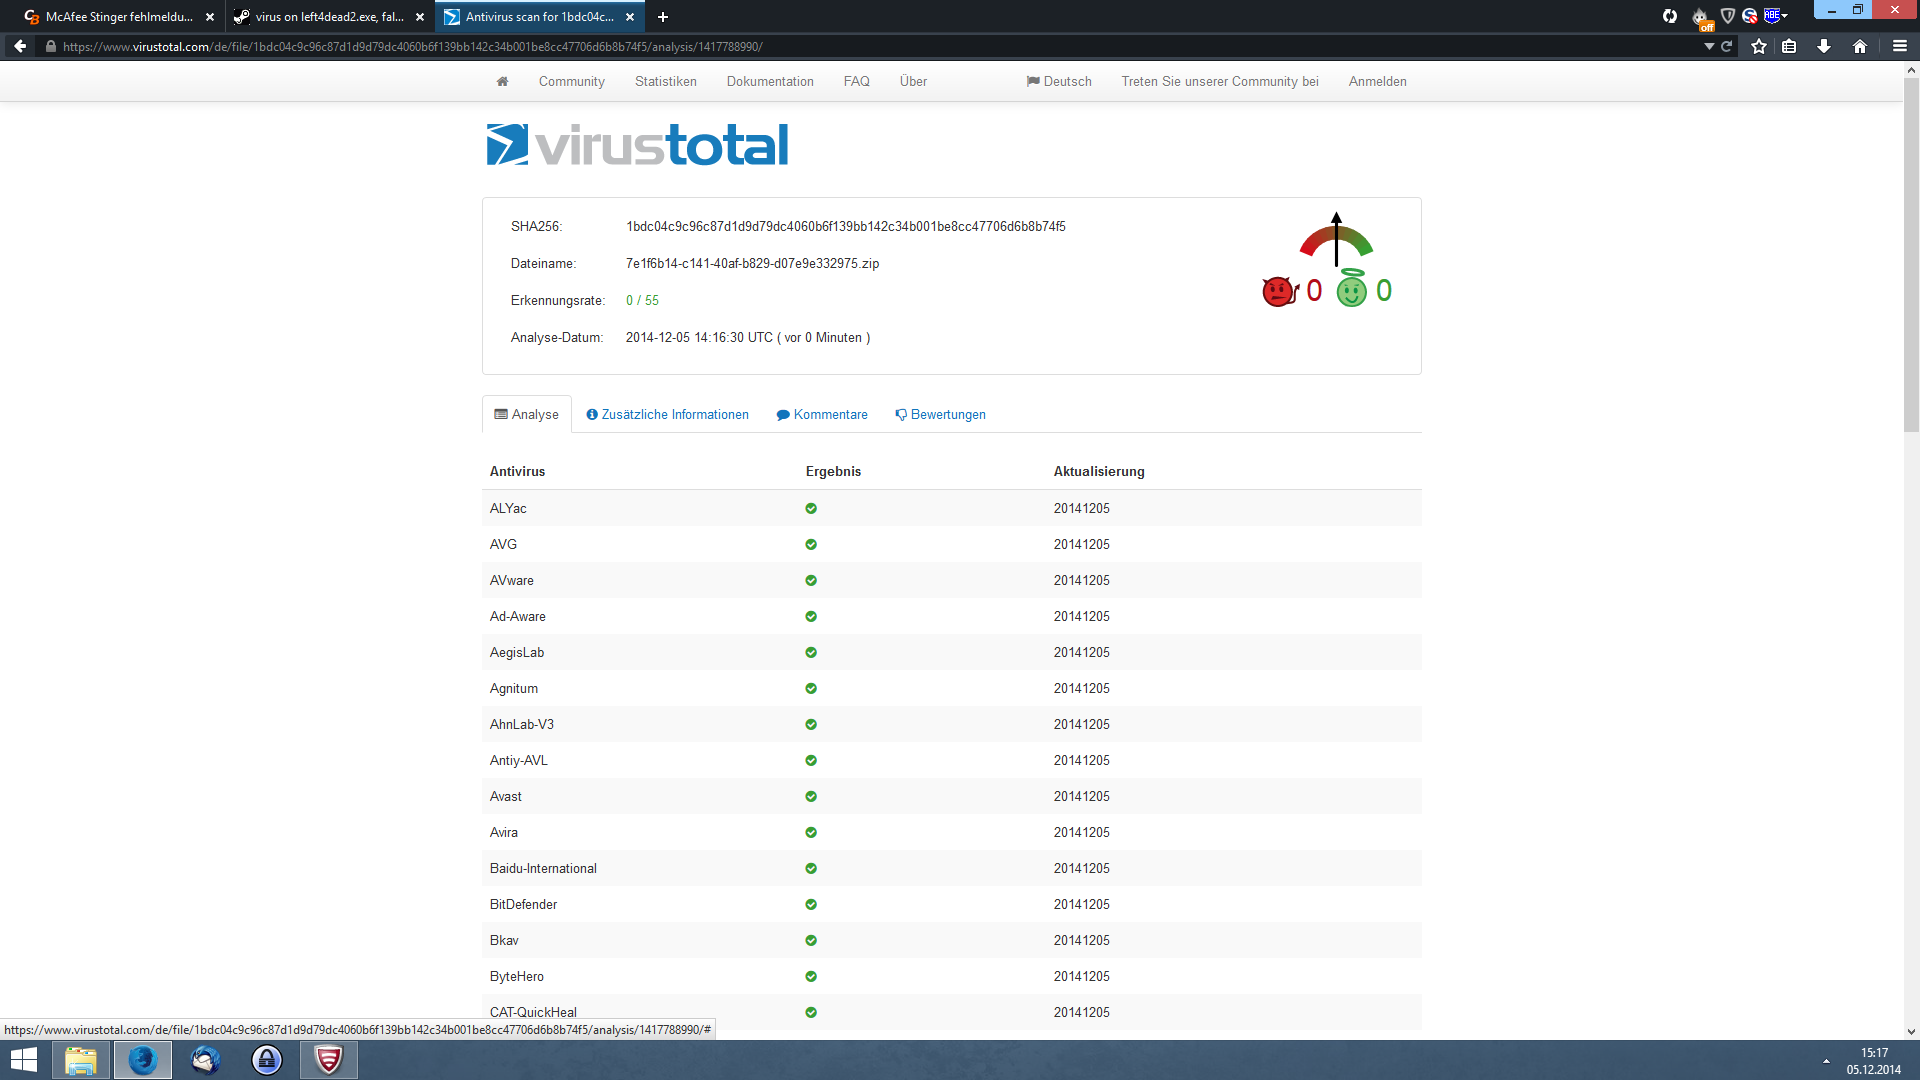1920x1080 pixels.
Task: Reload the page via the refresh icon
Action: pyautogui.click(x=1727, y=46)
